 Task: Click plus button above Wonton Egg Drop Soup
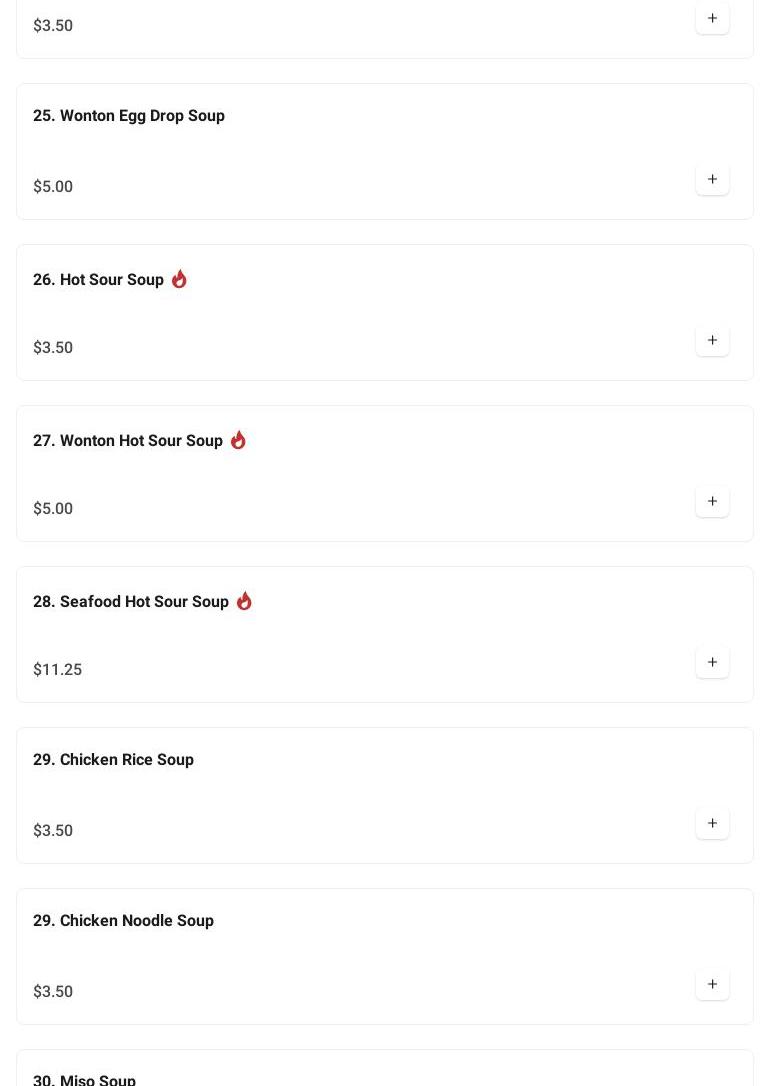coord(712,19)
